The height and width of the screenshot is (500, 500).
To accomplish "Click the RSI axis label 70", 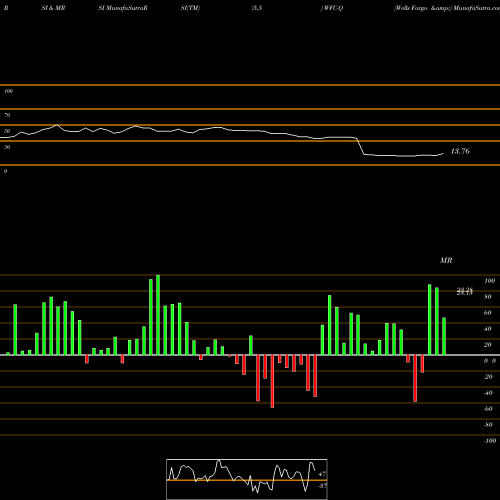I will (x=7, y=115).
